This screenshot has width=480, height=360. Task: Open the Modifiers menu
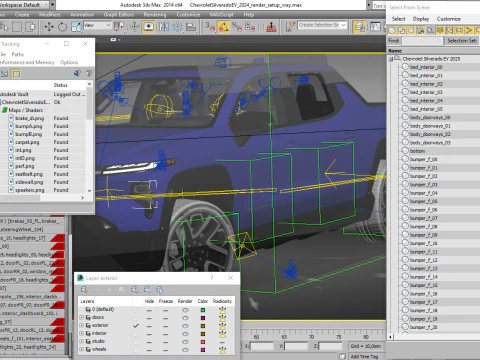(x=49, y=15)
